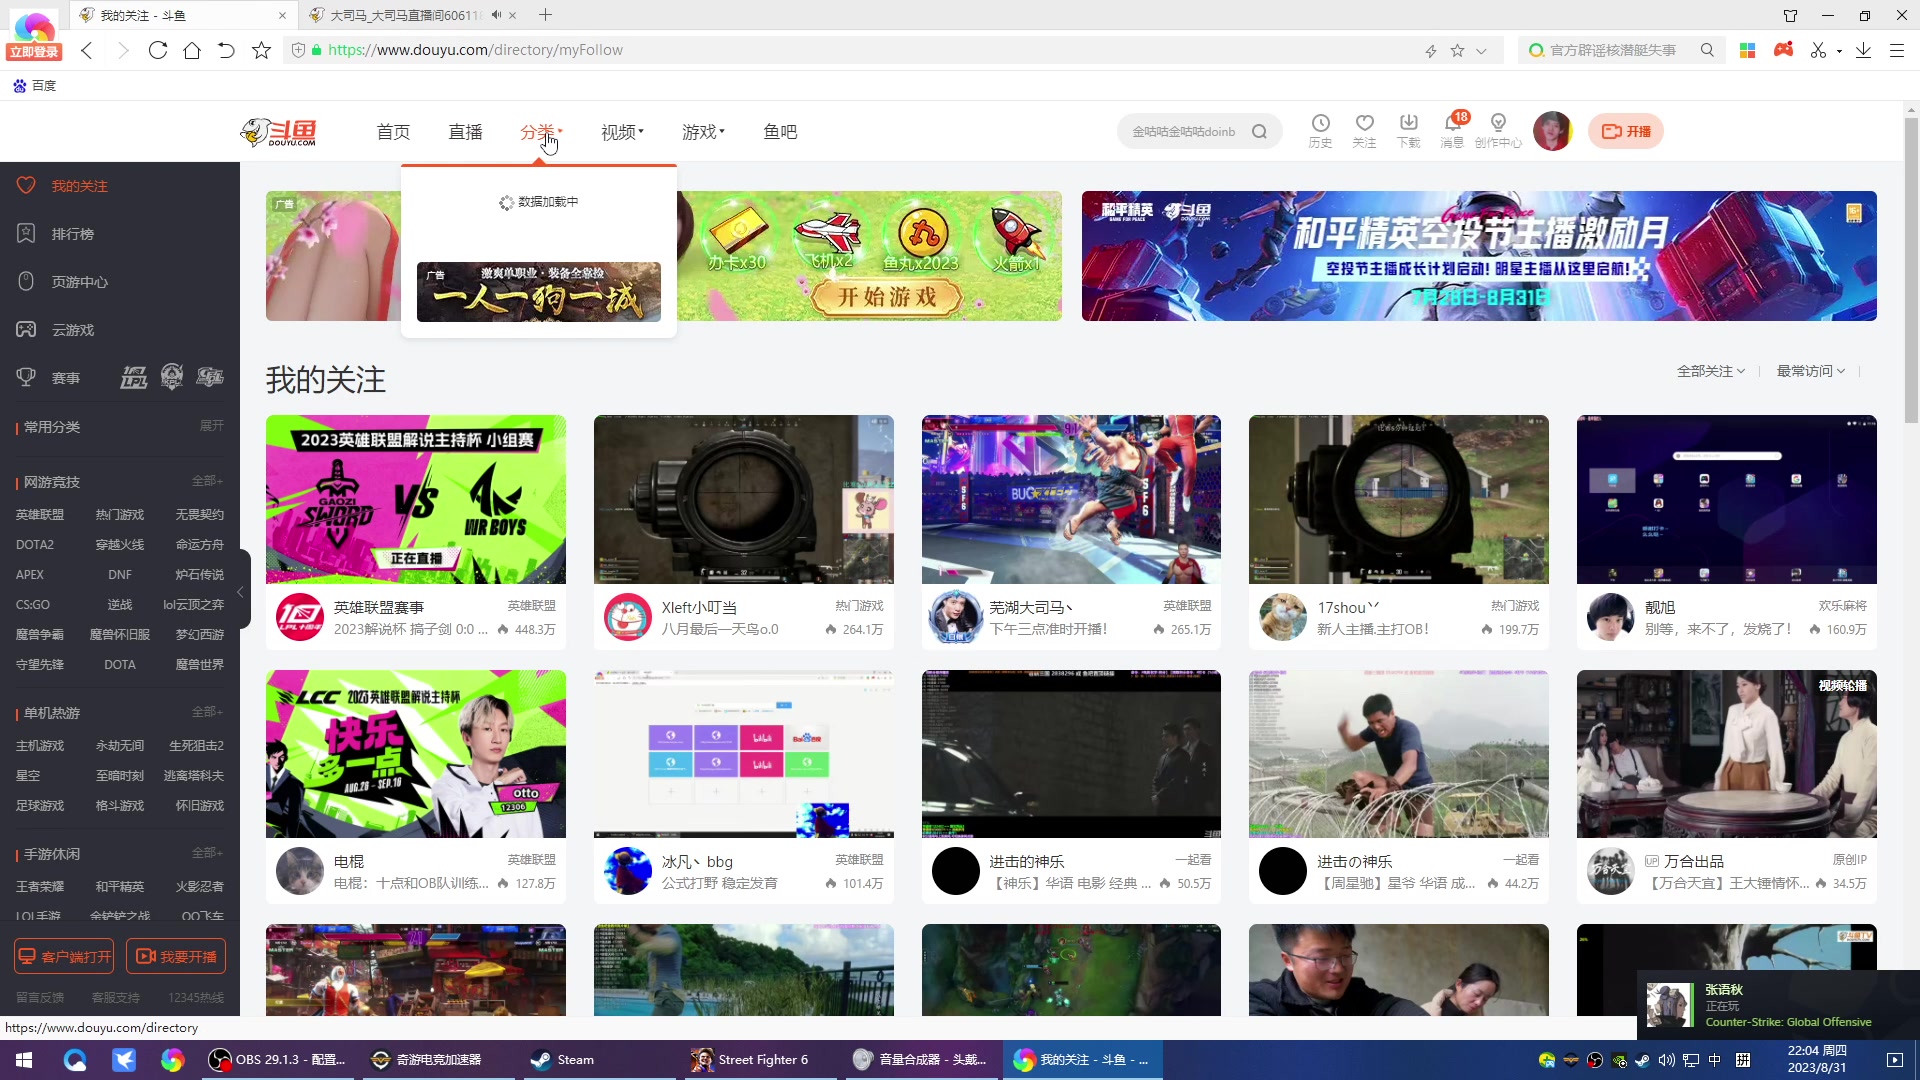Viewport: 1920px width, 1080px height.
Task: Click the page vertical scrollbar
Action: (x=1911, y=270)
